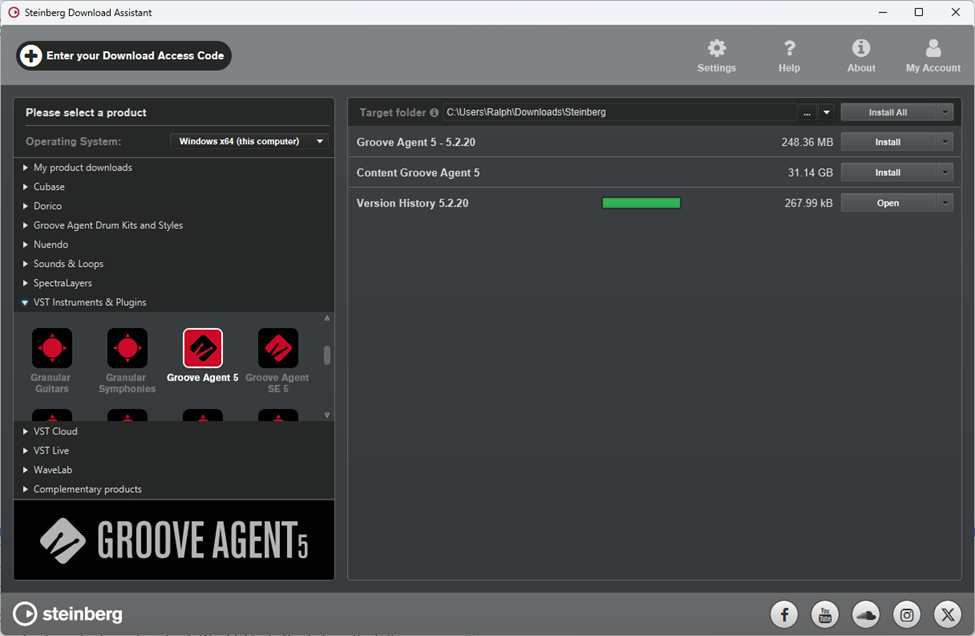
Task: Open target folder history dropdown arrow
Action: click(826, 113)
